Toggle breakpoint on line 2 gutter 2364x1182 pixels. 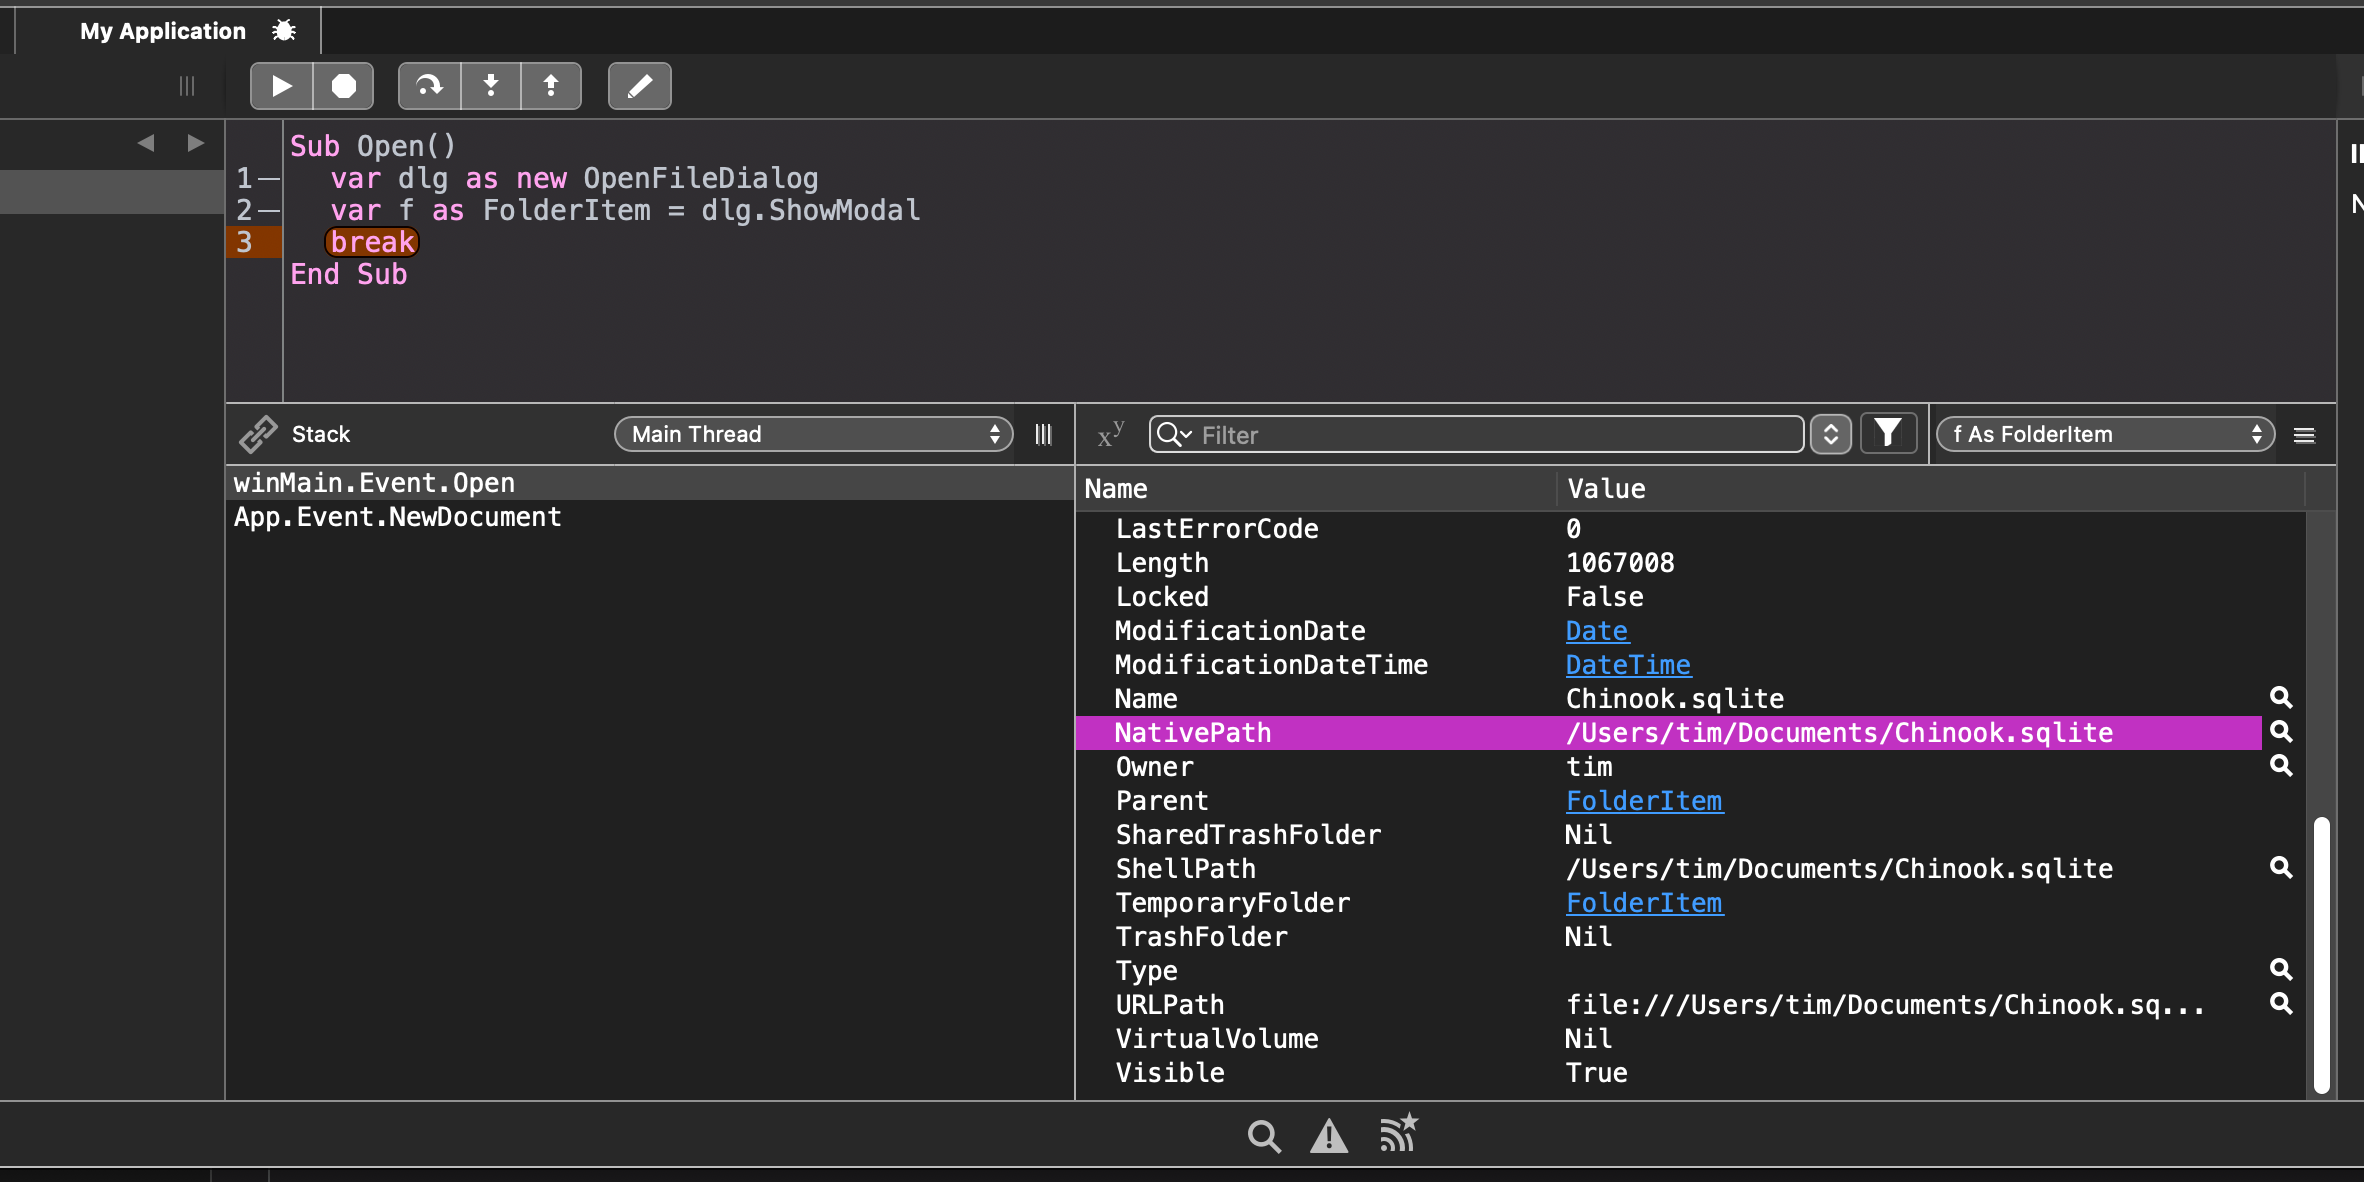point(268,210)
